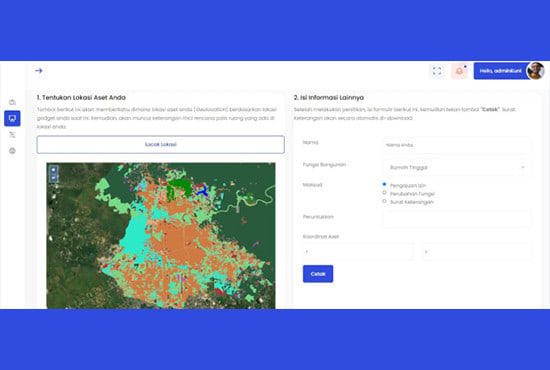Focus the 'Nama' input field

click(457, 145)
